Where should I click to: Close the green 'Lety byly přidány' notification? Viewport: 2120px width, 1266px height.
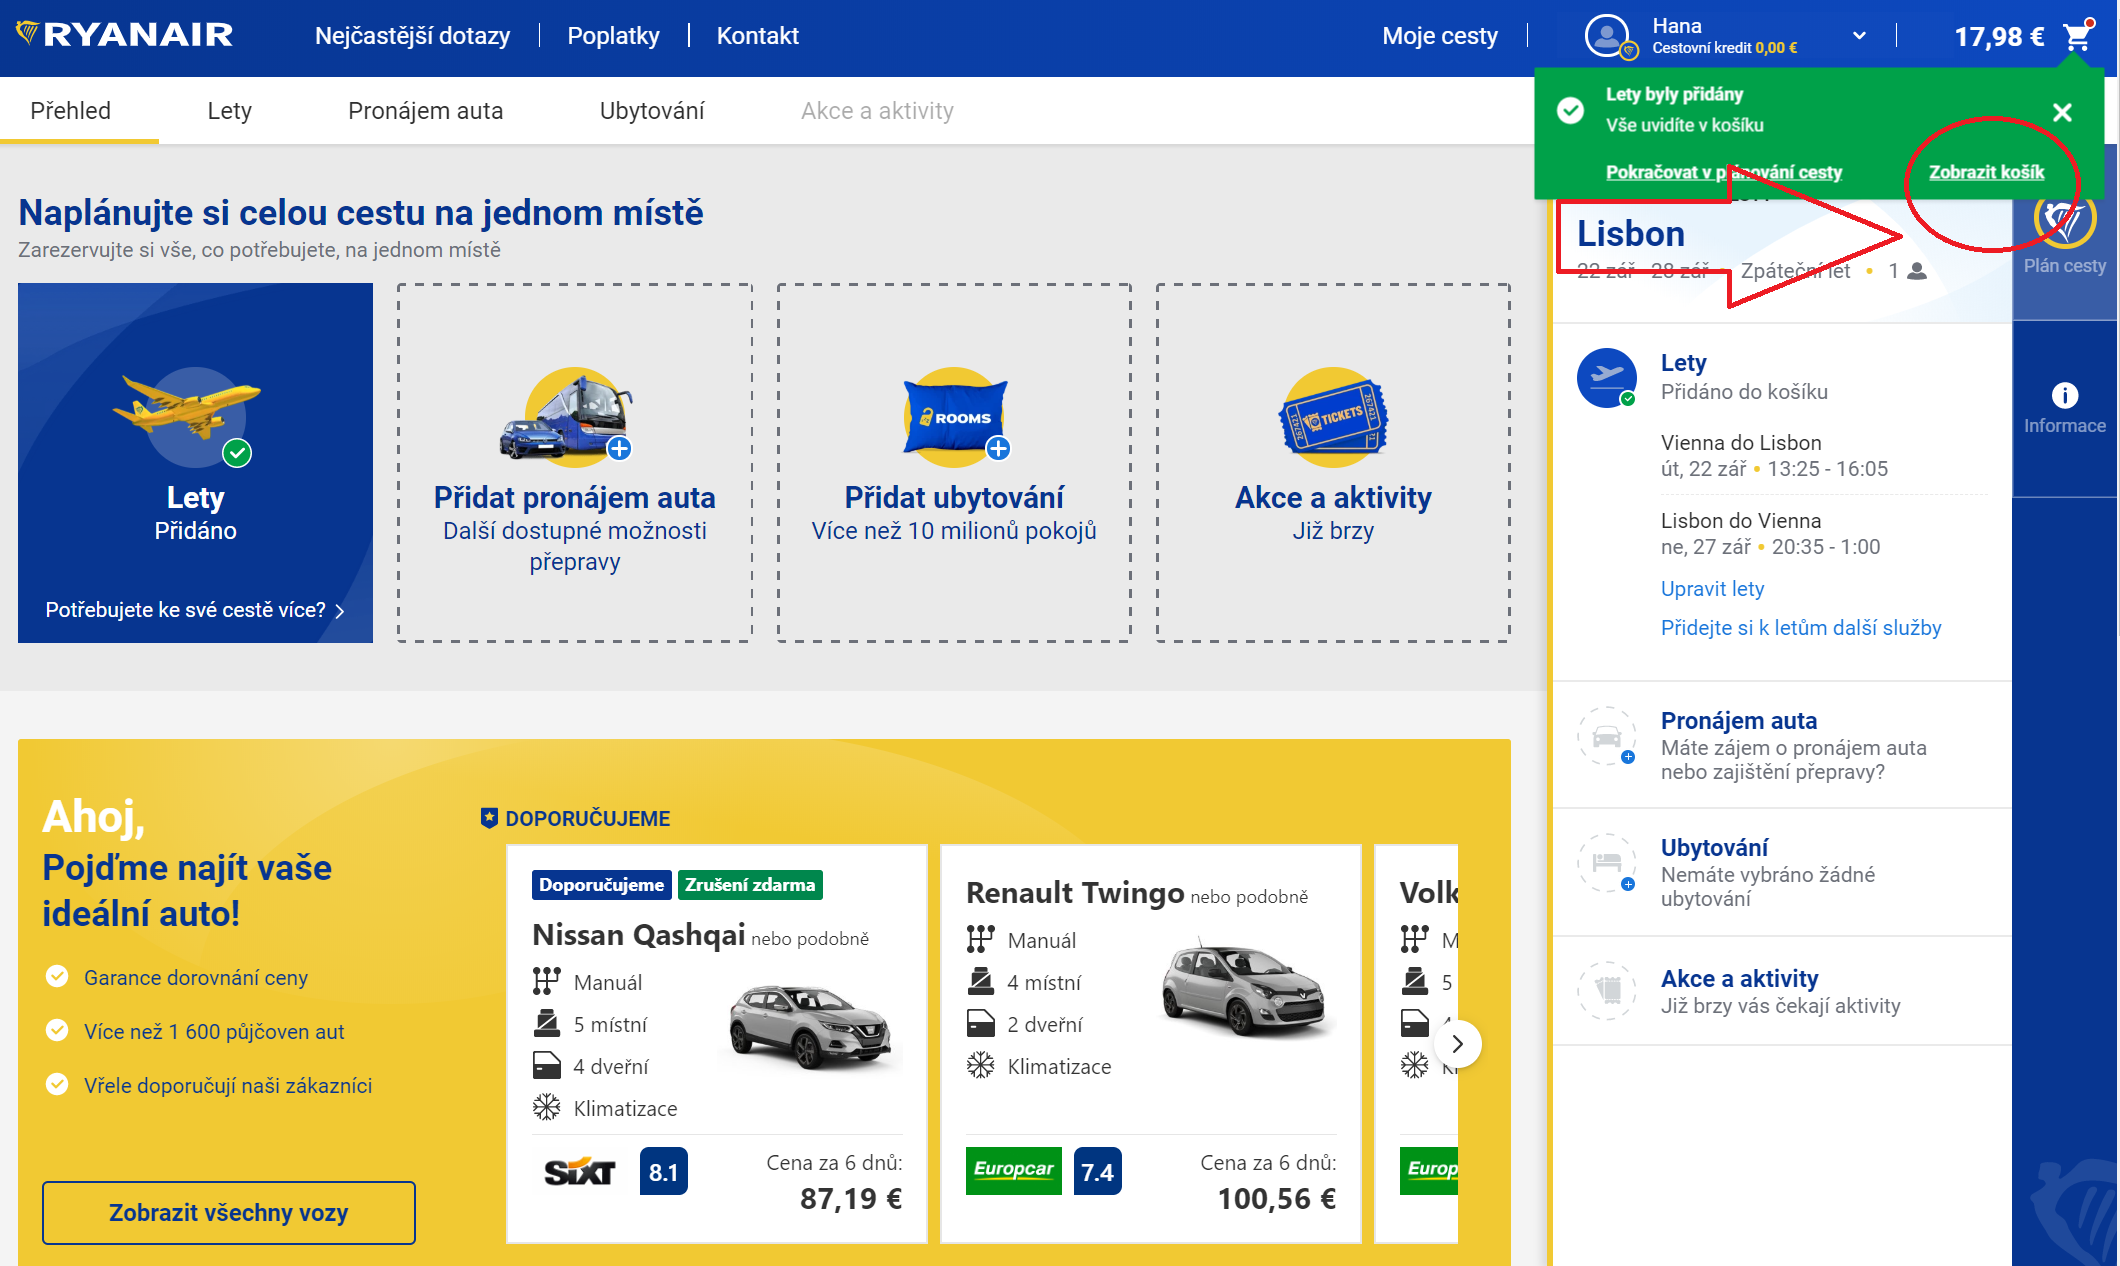2062,112
